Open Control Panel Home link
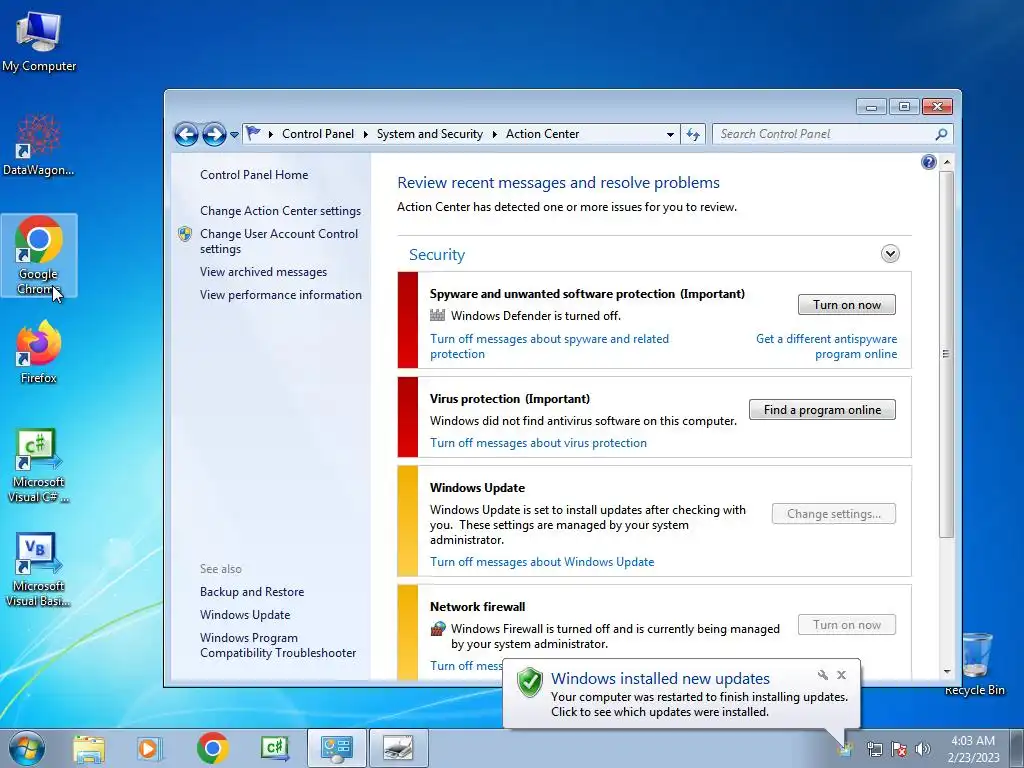 tap(254, 175)
